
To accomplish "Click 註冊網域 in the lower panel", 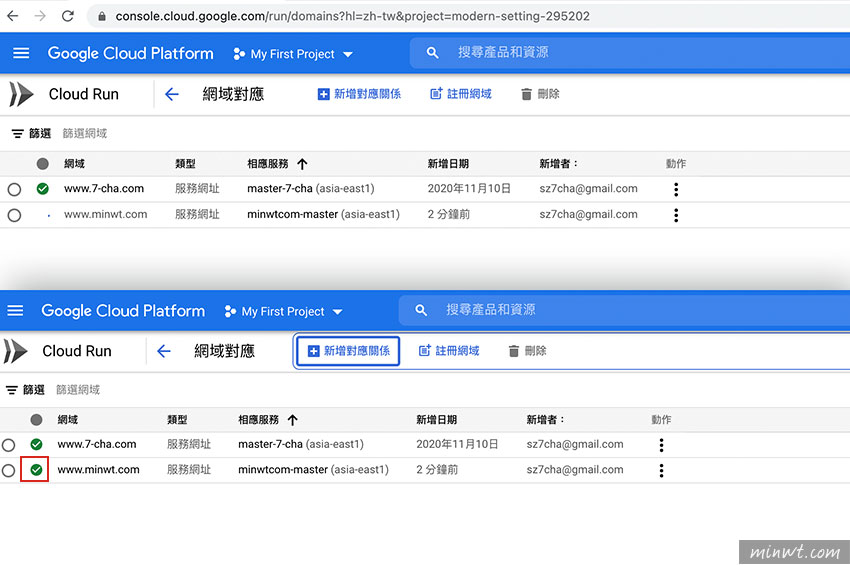I will (449, 351).
